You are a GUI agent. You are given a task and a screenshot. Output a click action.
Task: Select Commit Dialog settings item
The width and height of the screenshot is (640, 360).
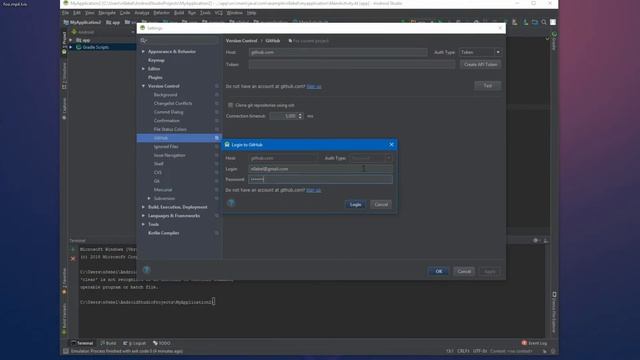pyautogui.click(x=168, y=112)
